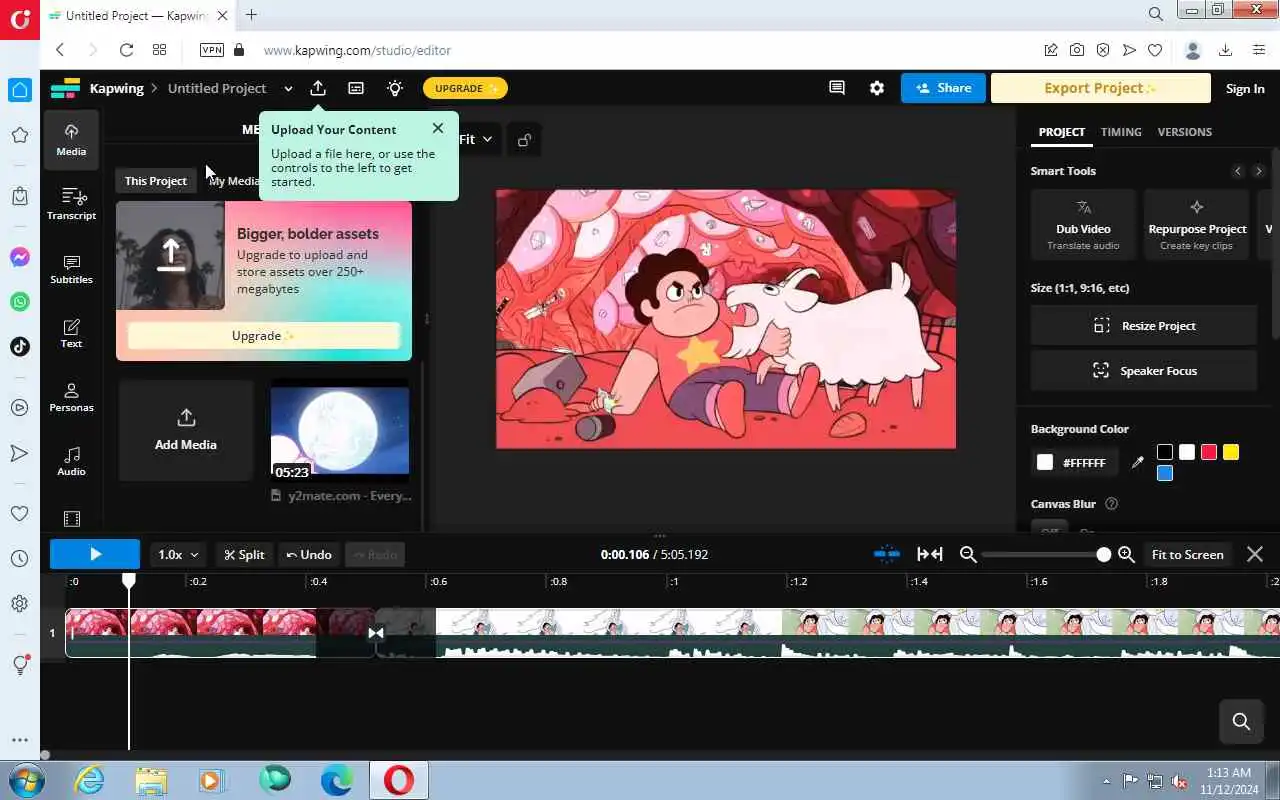The width and height of the screenshot is (1280, 800).
Task: Open Opera WhatsApp sidebar icon
Action: pos(20,301)
